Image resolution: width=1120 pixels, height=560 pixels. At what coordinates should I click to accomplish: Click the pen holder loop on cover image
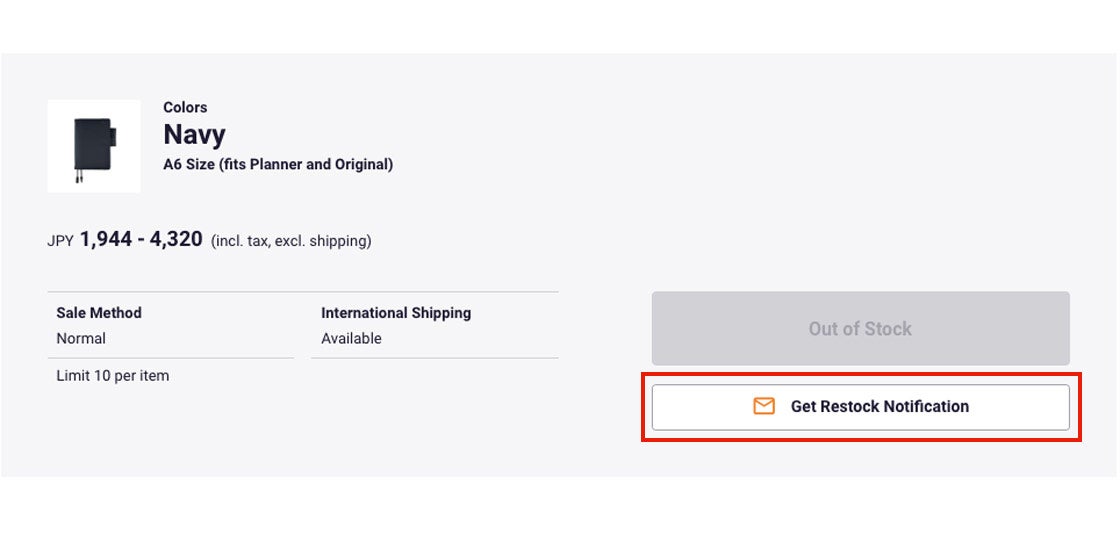(x=114, y=136)
